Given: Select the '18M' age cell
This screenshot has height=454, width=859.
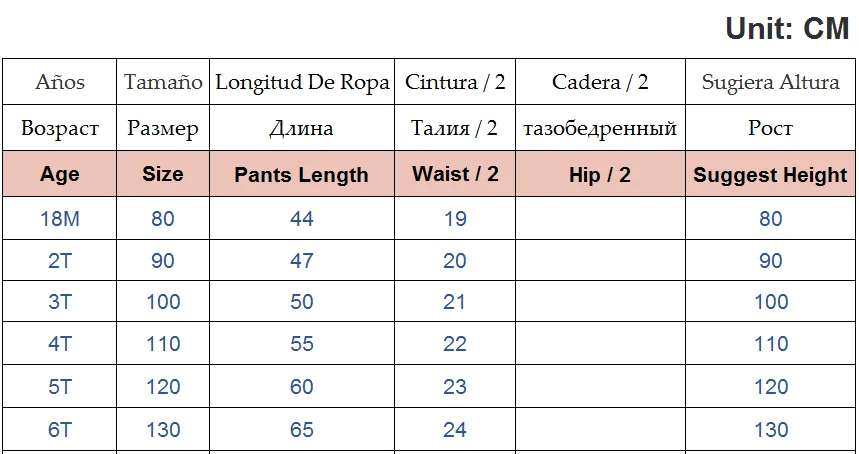Looking at the screenshot, I should coord(60,218).
